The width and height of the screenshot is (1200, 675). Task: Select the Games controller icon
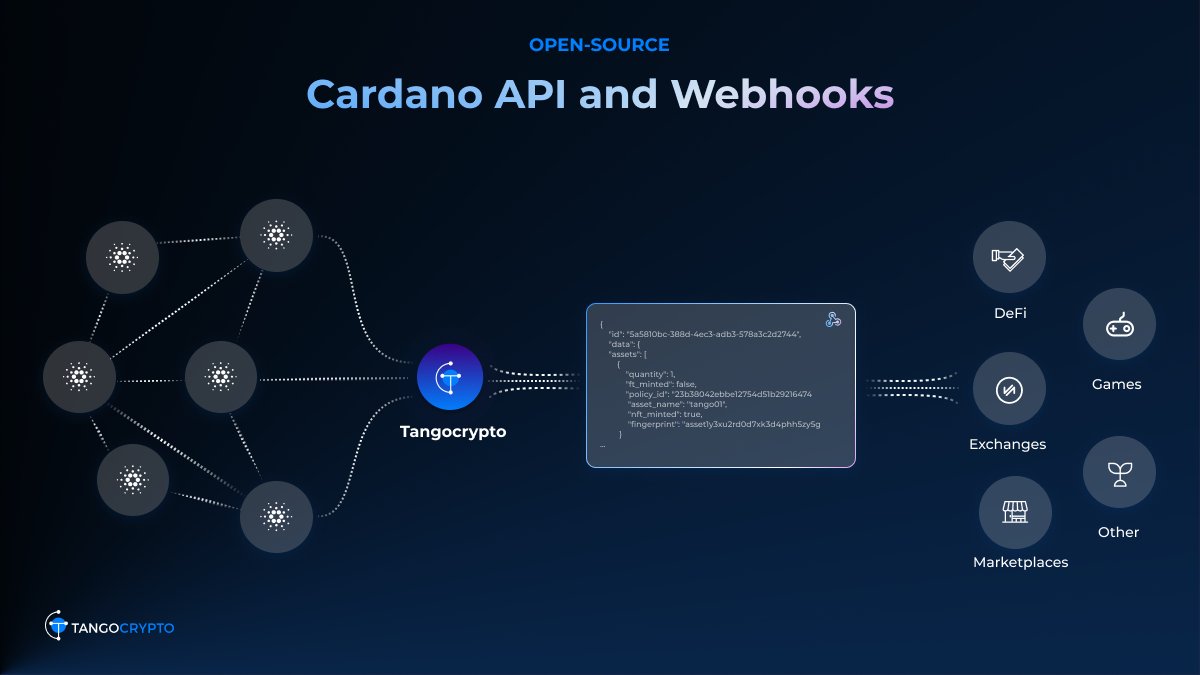(1119, 324)
